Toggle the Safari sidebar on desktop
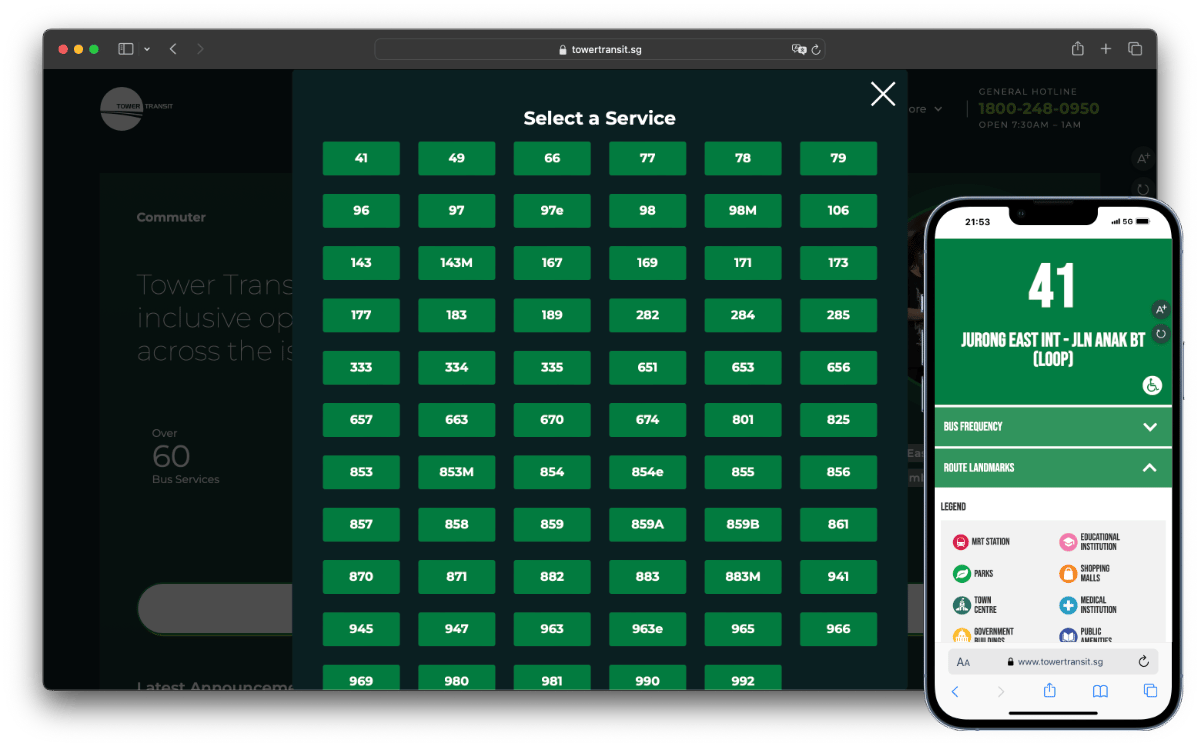This screenshot has width=1200, height=747. click(x=126, y=49)
